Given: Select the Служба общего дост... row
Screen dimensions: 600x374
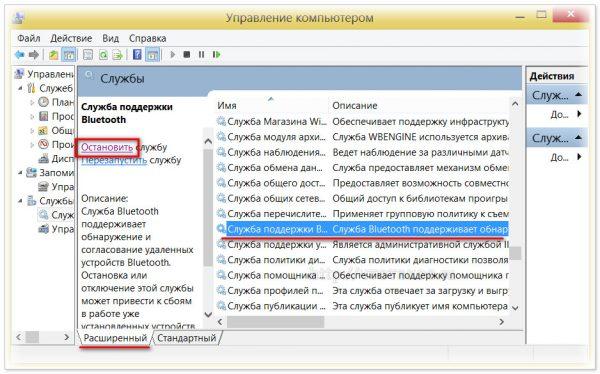Looking at the screenshot, I should coord(362,183).
